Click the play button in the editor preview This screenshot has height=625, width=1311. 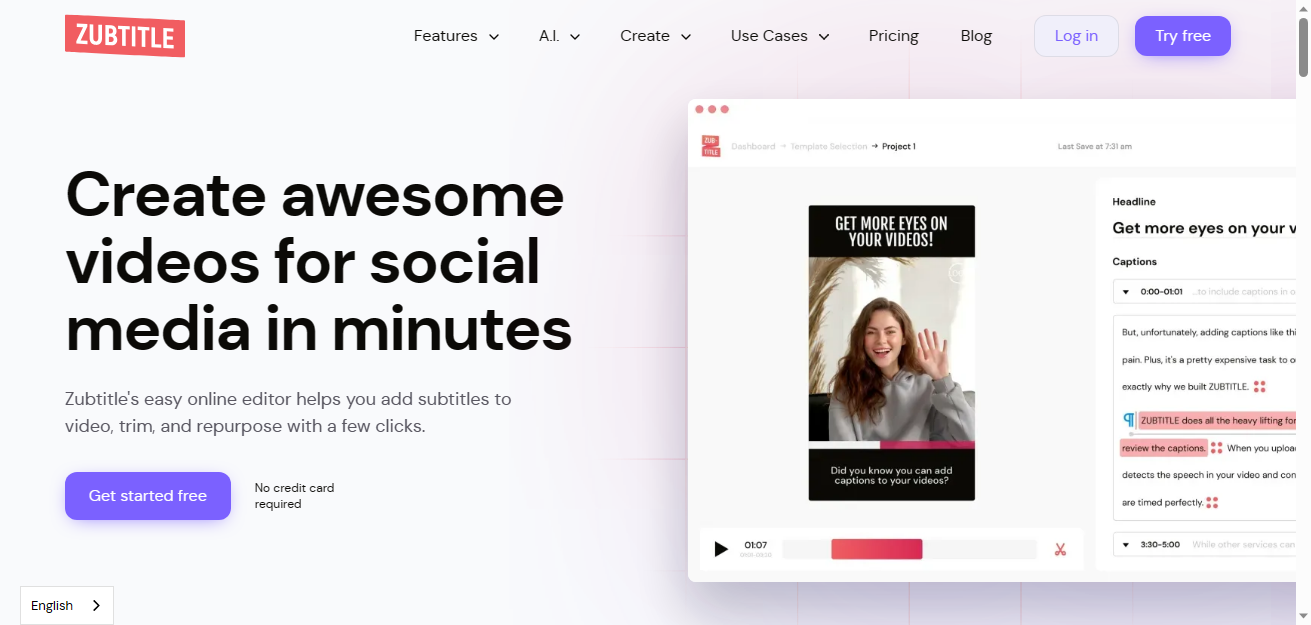721,549
